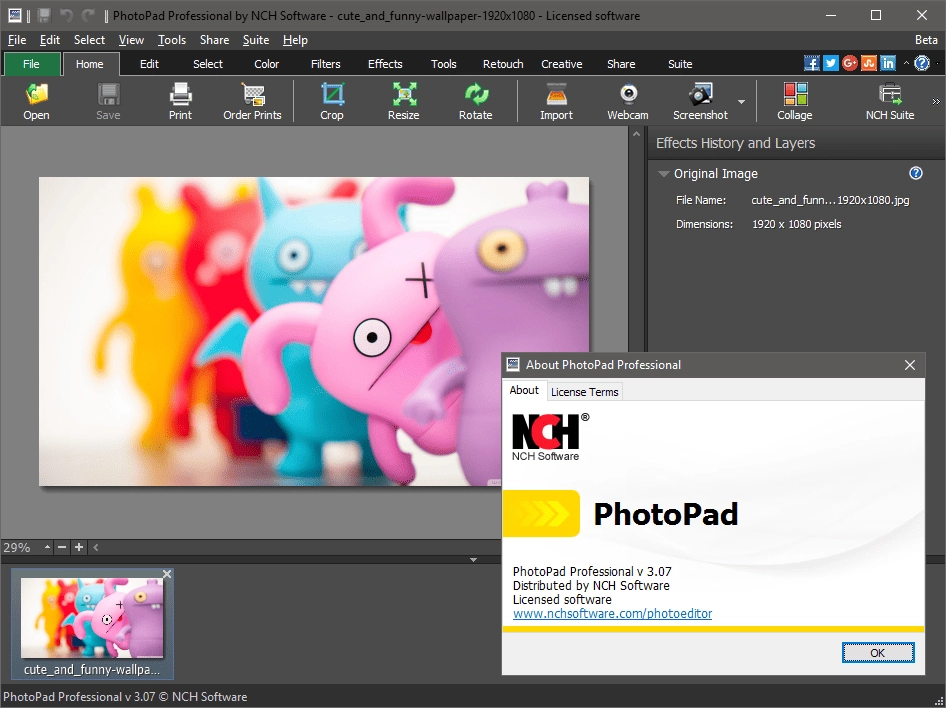Screen dimensions: 946x708
Task: Click OK in About dialog
Action: click(x=878, y=653)
